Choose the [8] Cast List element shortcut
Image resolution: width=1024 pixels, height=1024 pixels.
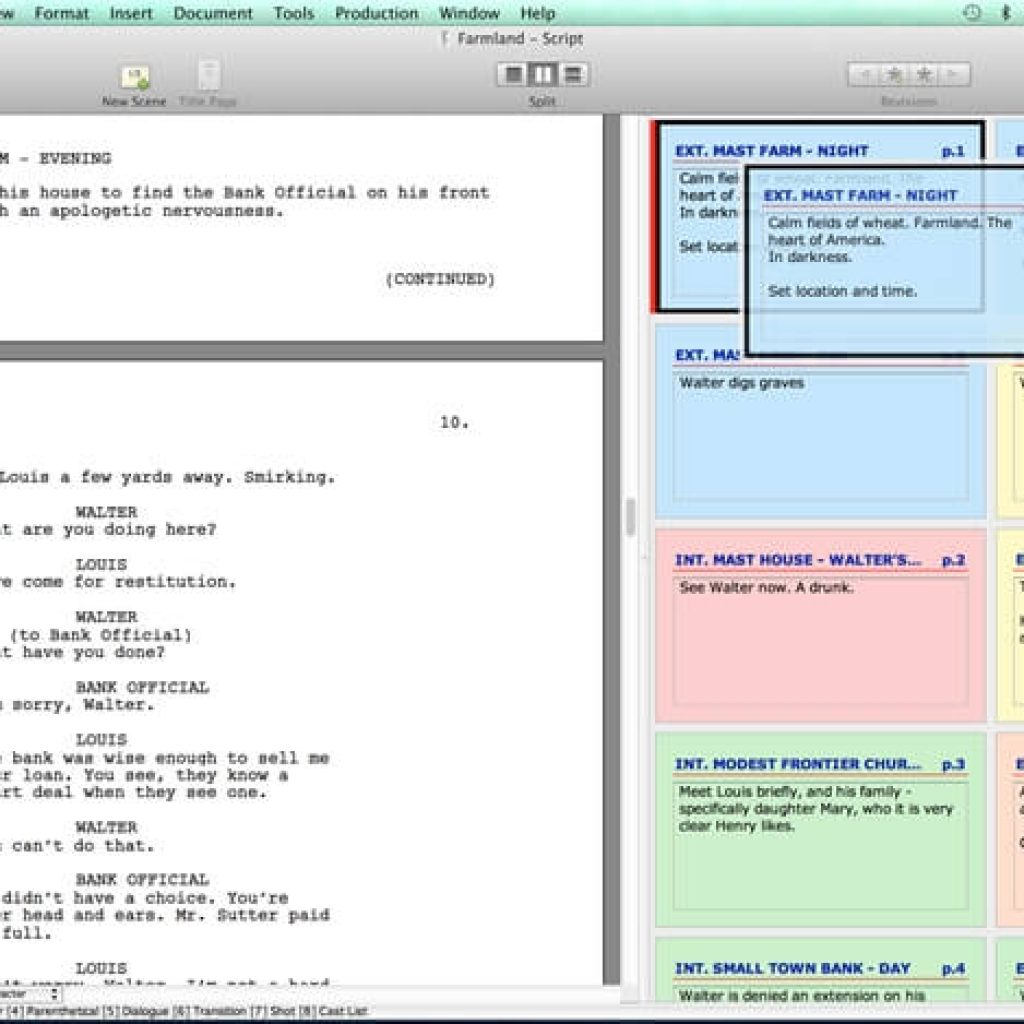coord(333,1011)
